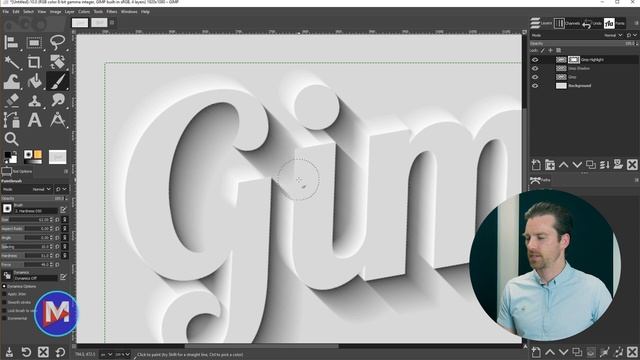Create a new layer in Layers panel
640x360 pixels.
pos(536,164)
